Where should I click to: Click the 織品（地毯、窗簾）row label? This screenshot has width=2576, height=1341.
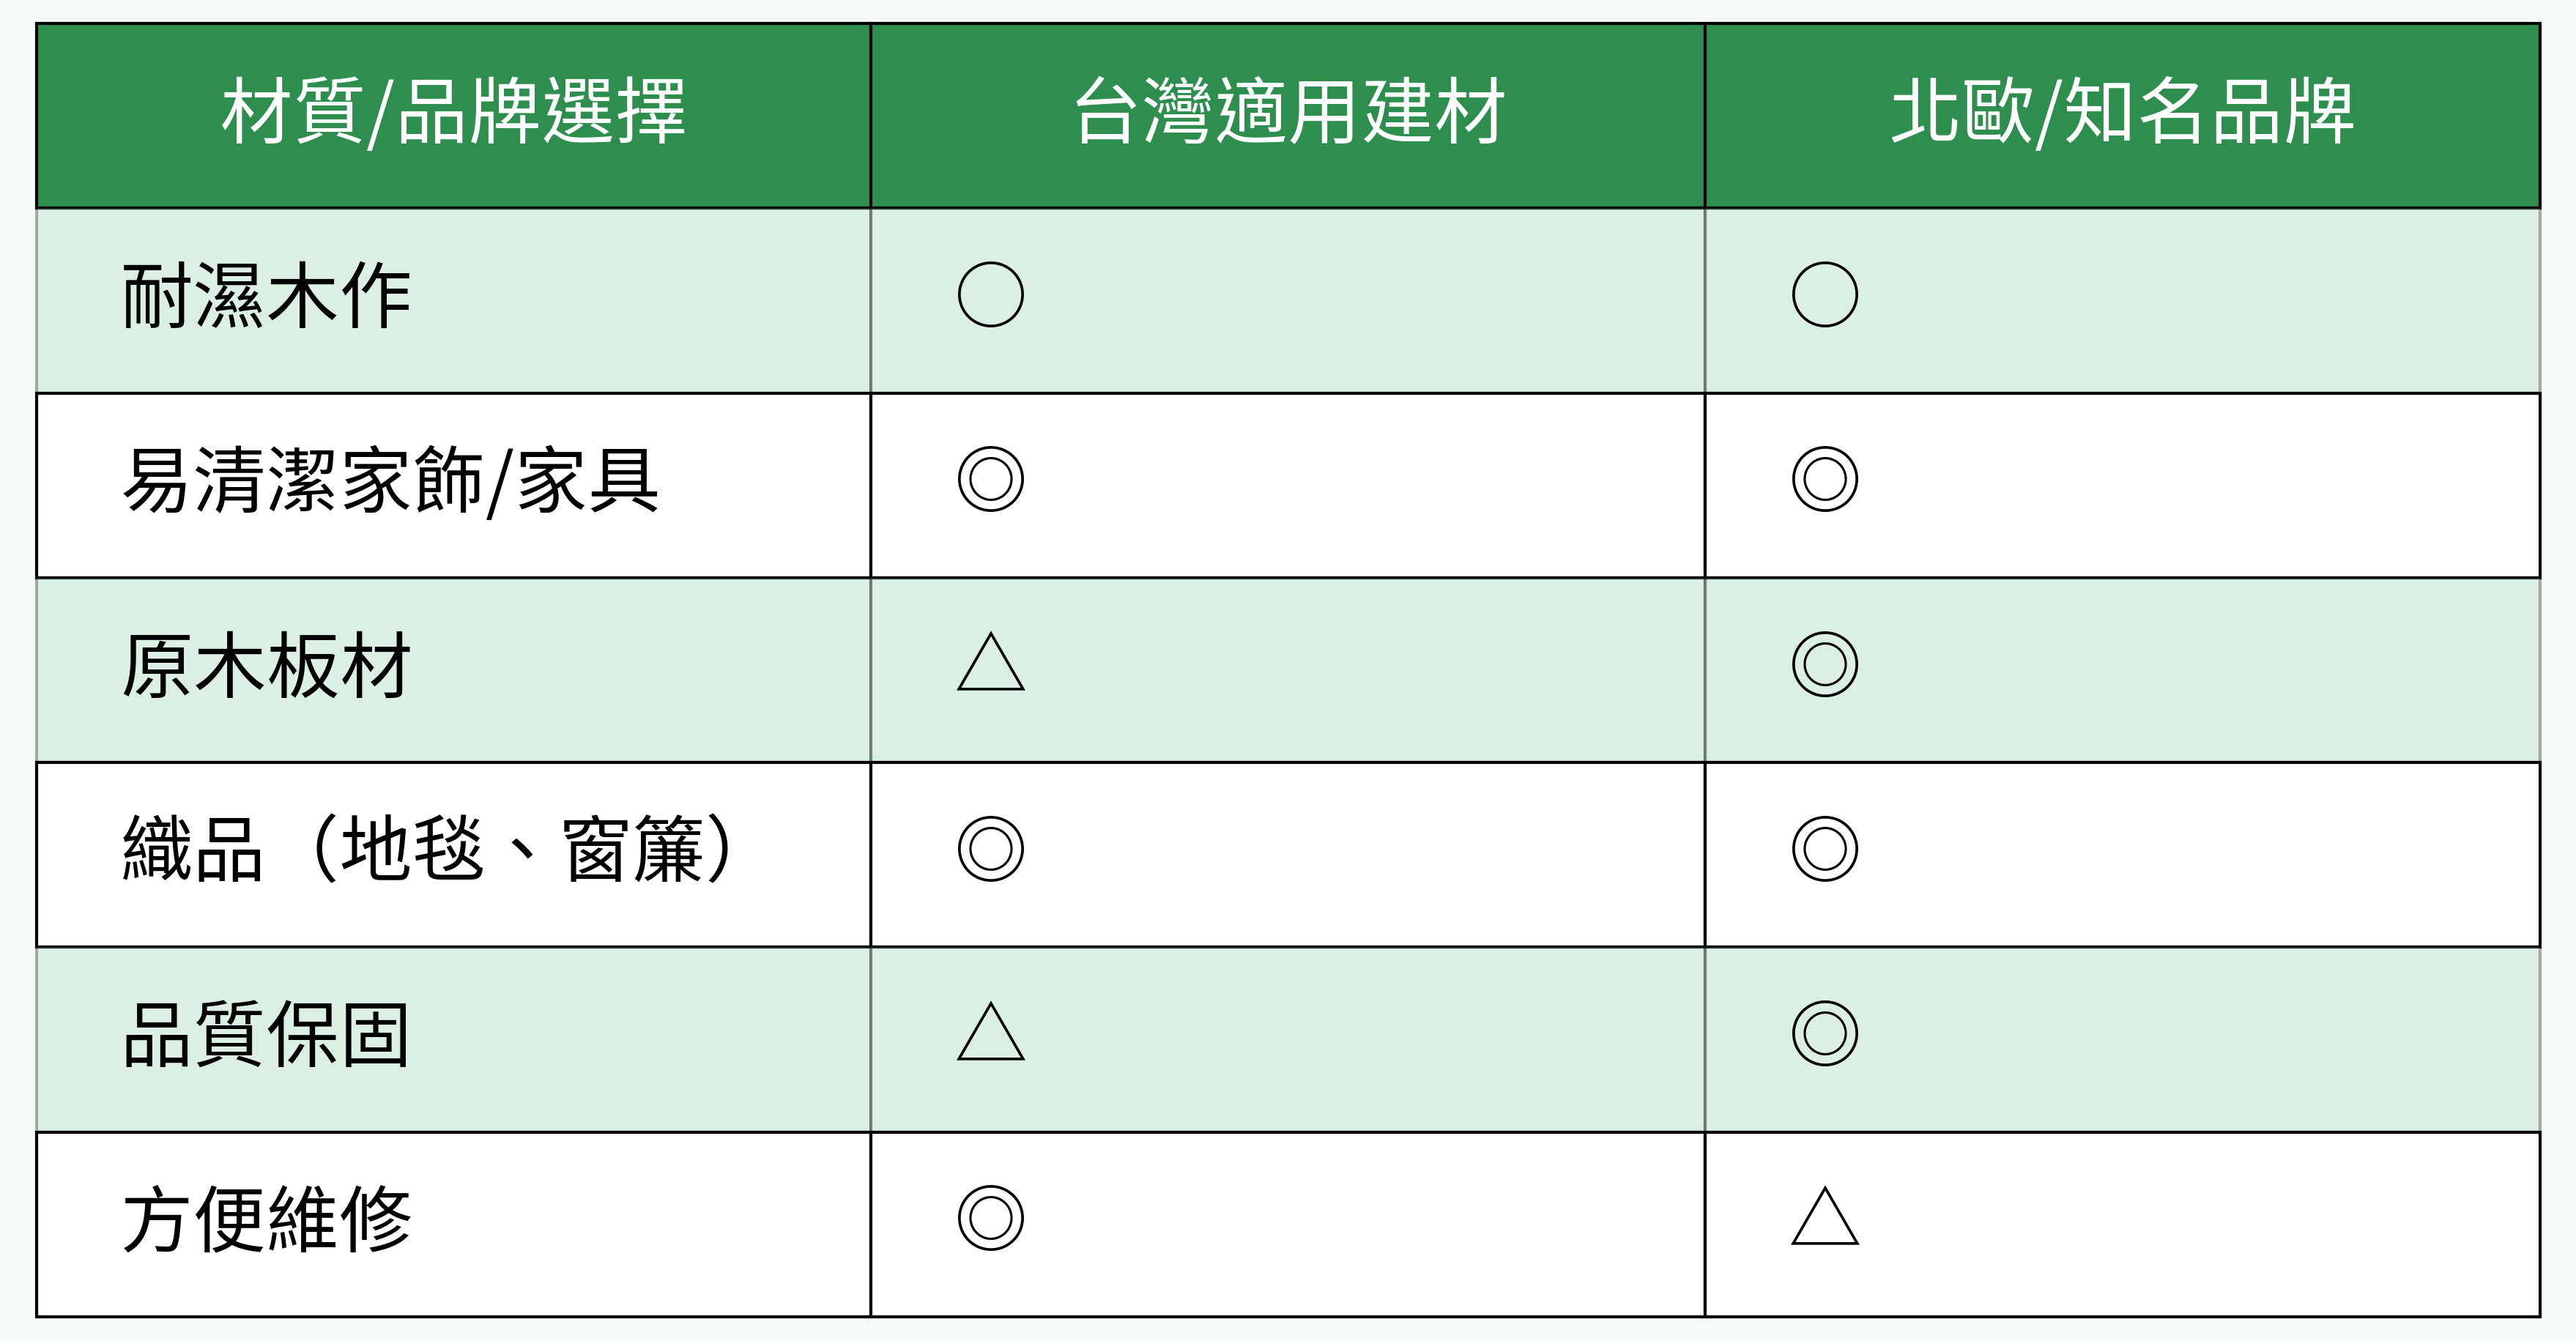pos(428,850)
